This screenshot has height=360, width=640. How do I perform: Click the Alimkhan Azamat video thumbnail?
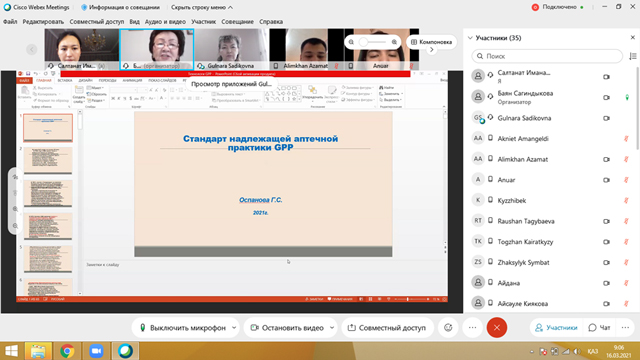tap(306, 49)
